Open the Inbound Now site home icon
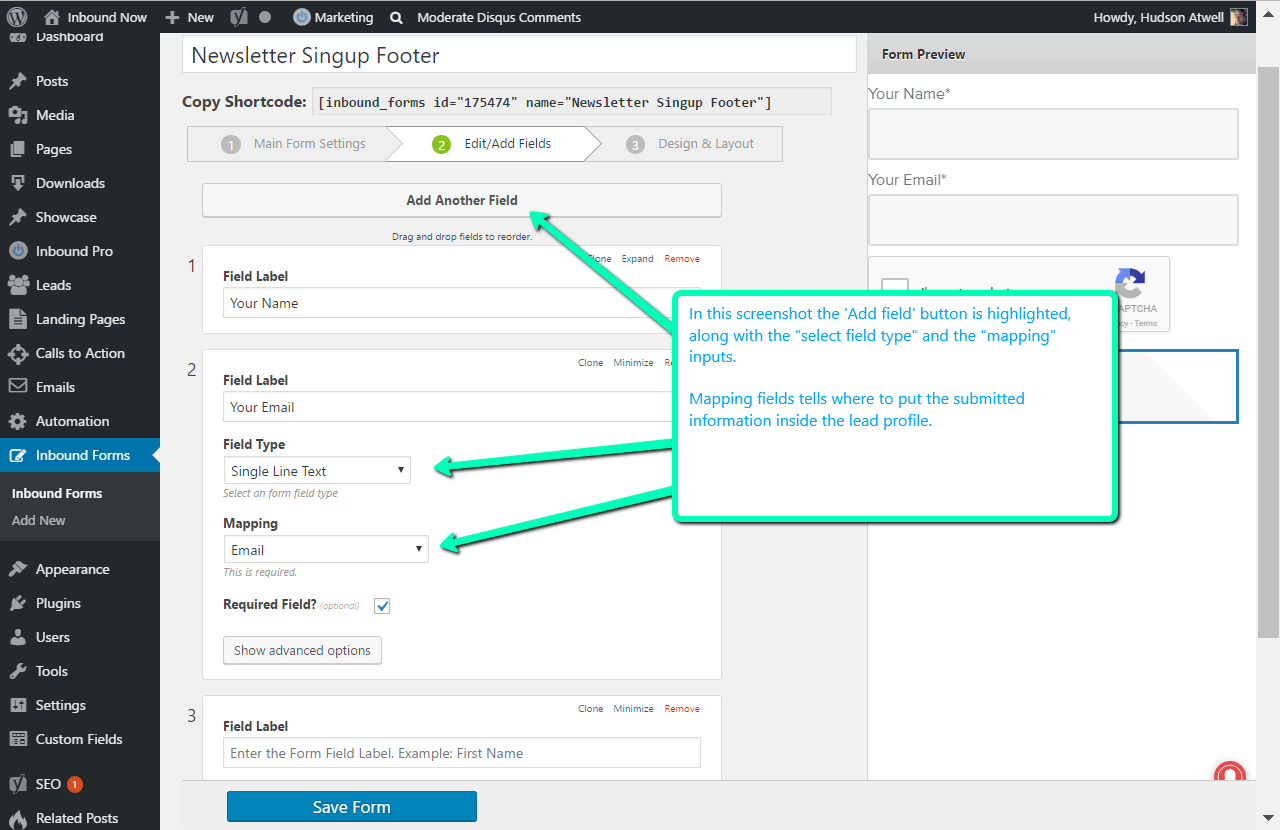This screenshot has height=830, width=1280. point(52,17)
